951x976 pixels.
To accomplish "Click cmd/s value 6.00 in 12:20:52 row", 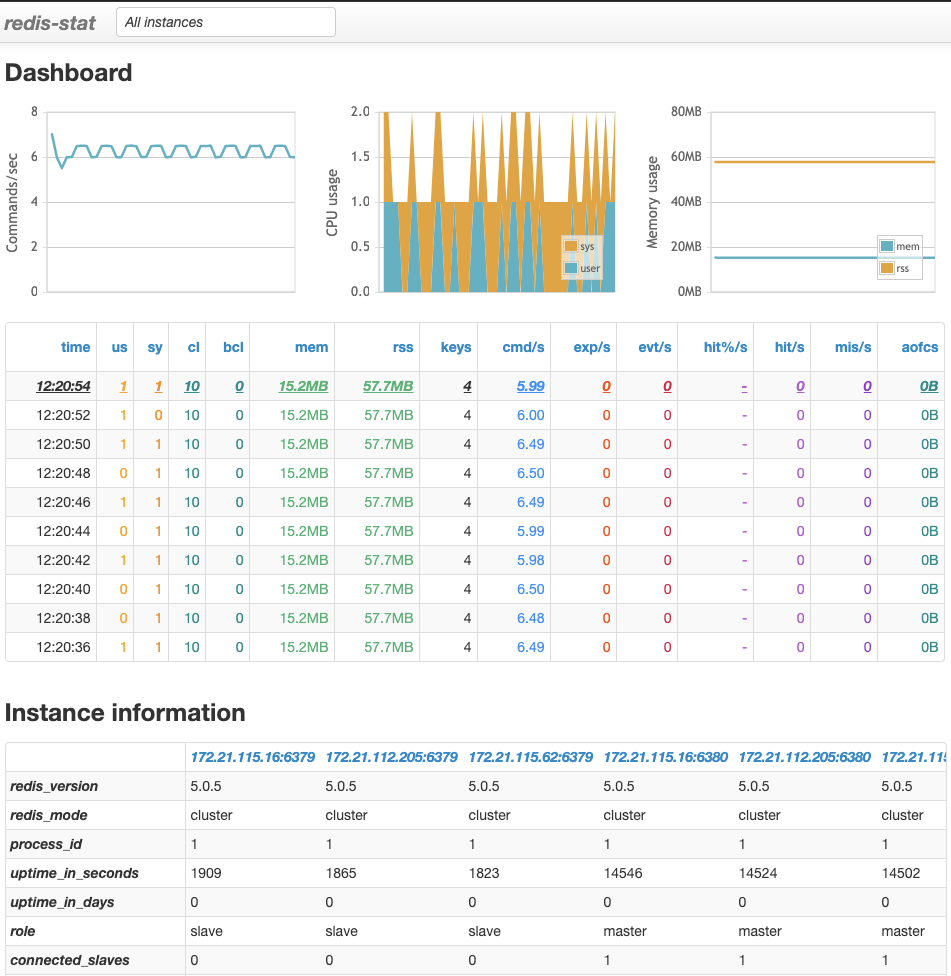I will [x=530, y=415].
